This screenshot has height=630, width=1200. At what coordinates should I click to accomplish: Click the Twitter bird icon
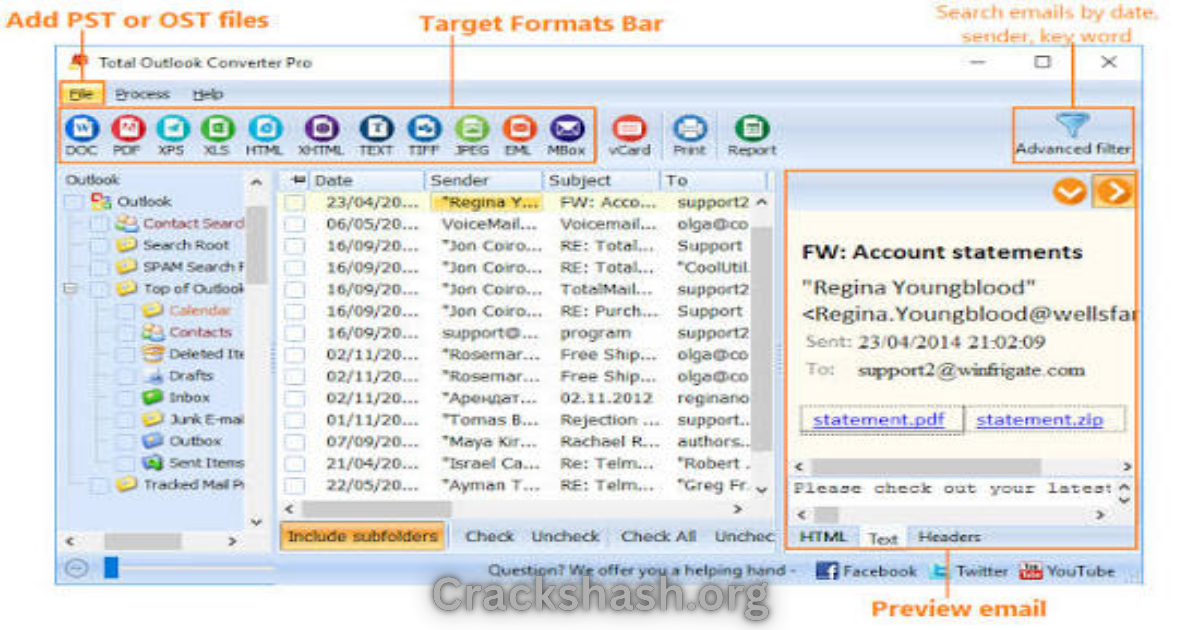(939, 571)
